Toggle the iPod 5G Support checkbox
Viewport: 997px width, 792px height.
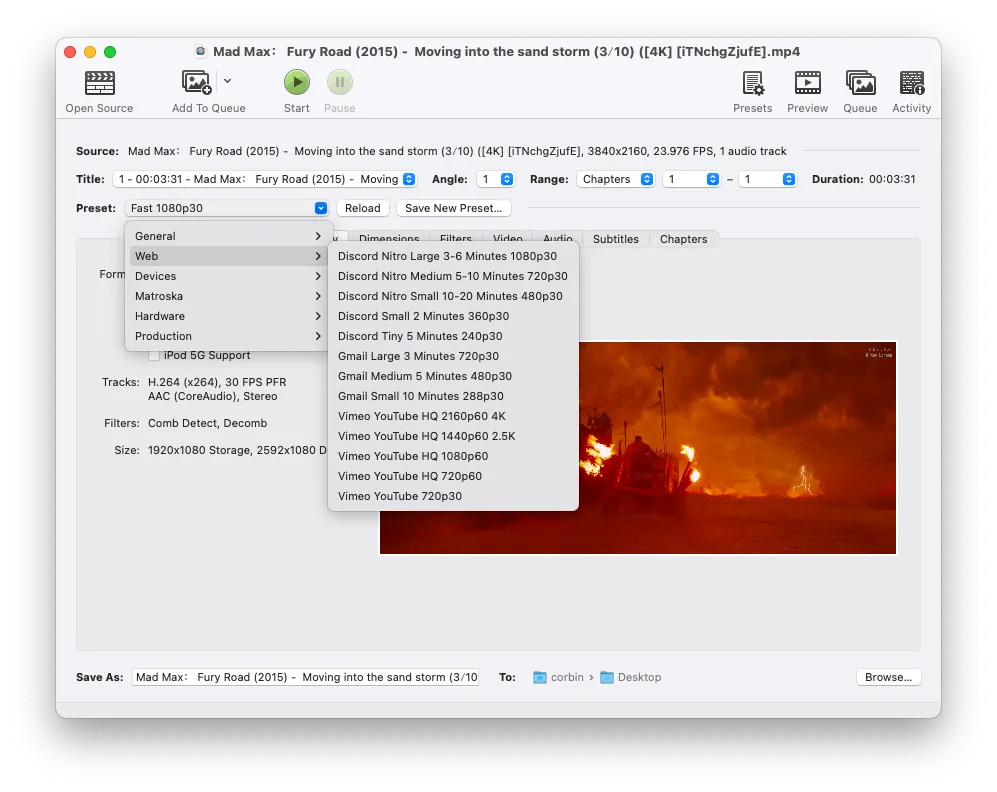pyautogui.click(x=154, y=355)
